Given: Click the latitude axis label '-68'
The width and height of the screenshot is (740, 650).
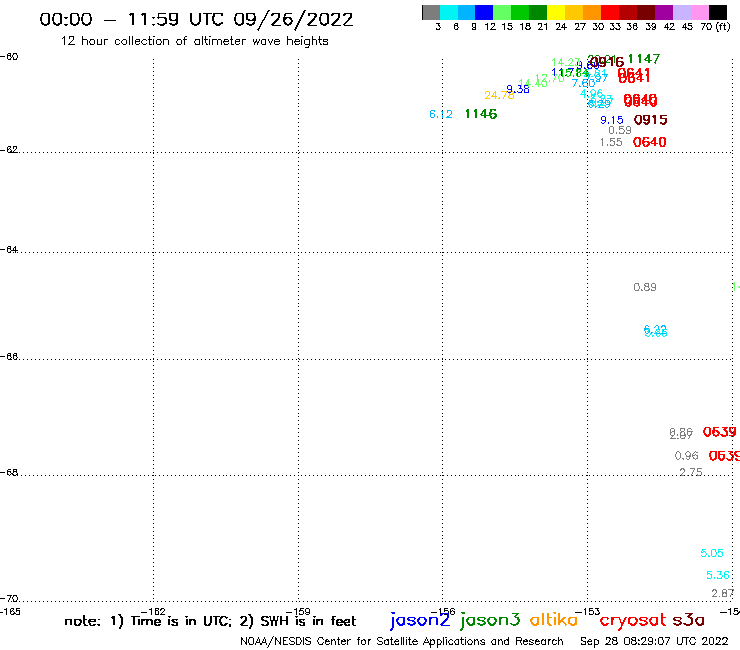Looking at the screenshot, I should click(x=9, y=473).
